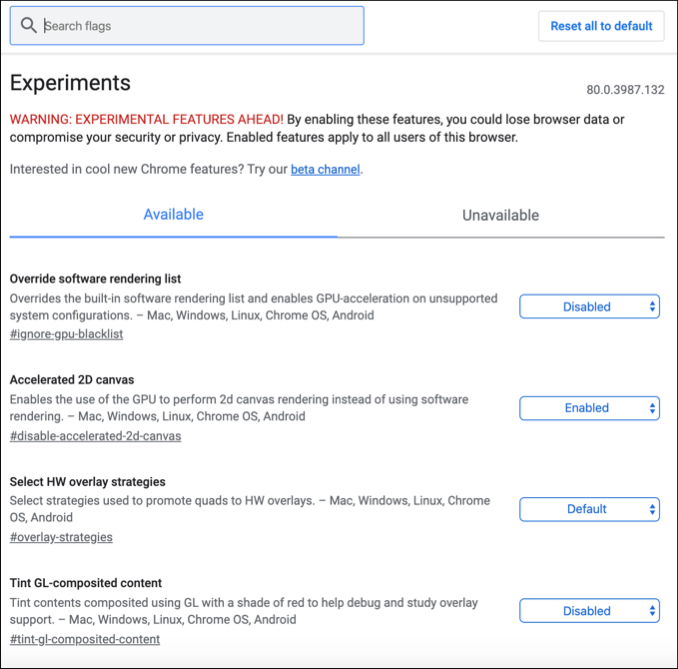Image resolution: width=678 pixels, height=669 pixels.
Task: Switch to the Available tab
Action: point(173,215)
